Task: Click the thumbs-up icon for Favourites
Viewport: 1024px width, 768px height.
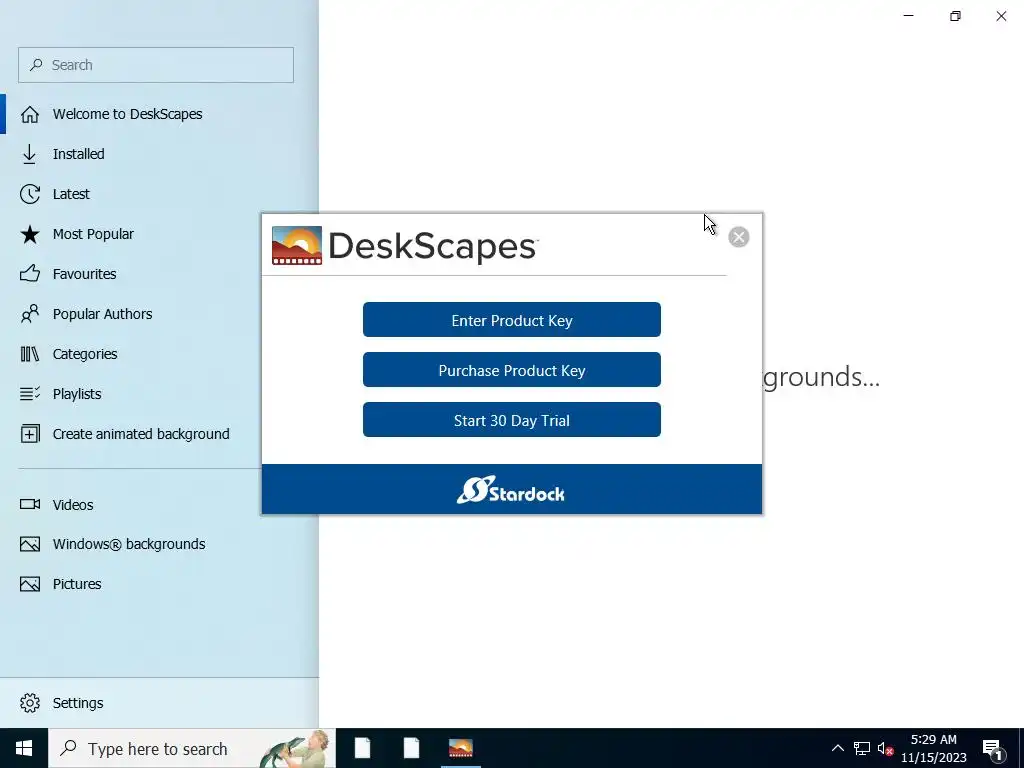Action: (x=29, y=274)
